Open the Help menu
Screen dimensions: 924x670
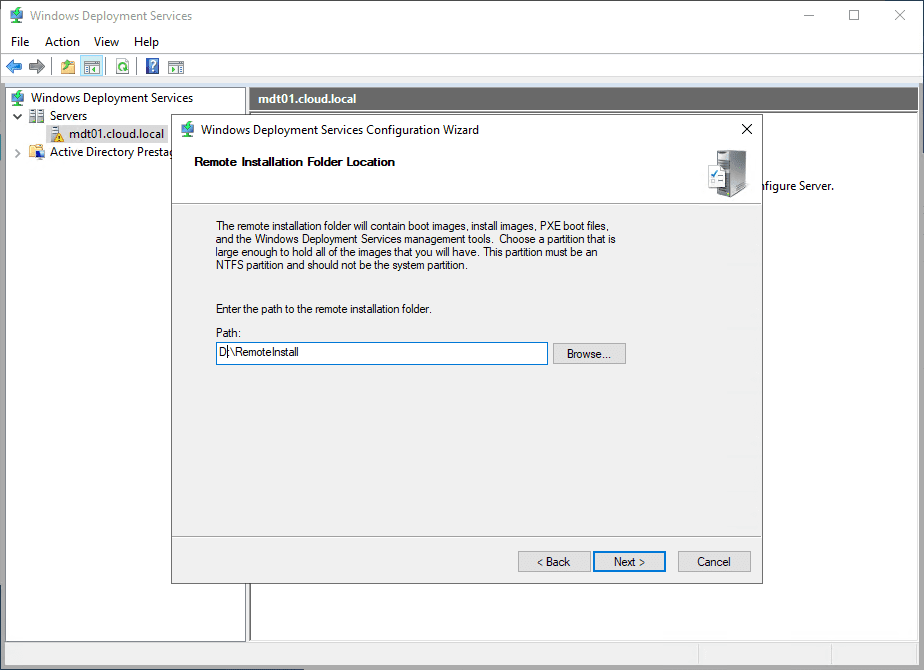(x=146, y=42)
